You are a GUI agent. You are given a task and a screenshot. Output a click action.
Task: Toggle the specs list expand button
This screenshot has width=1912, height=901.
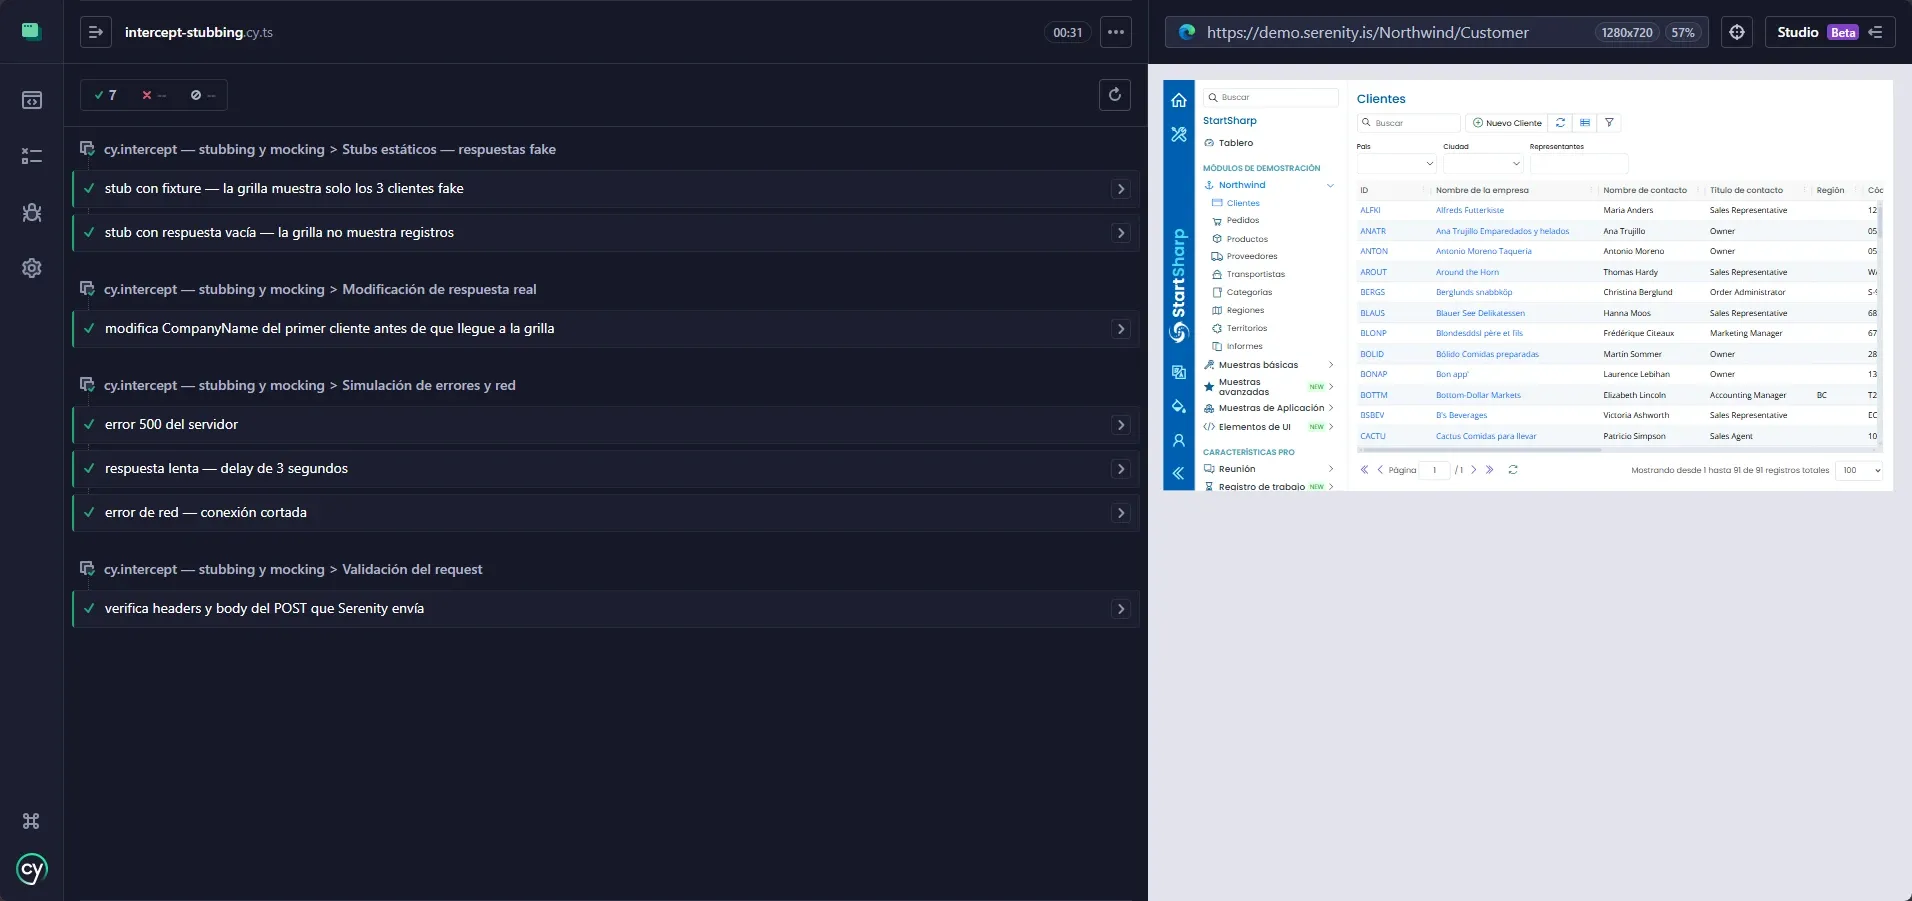coord(96,32)
